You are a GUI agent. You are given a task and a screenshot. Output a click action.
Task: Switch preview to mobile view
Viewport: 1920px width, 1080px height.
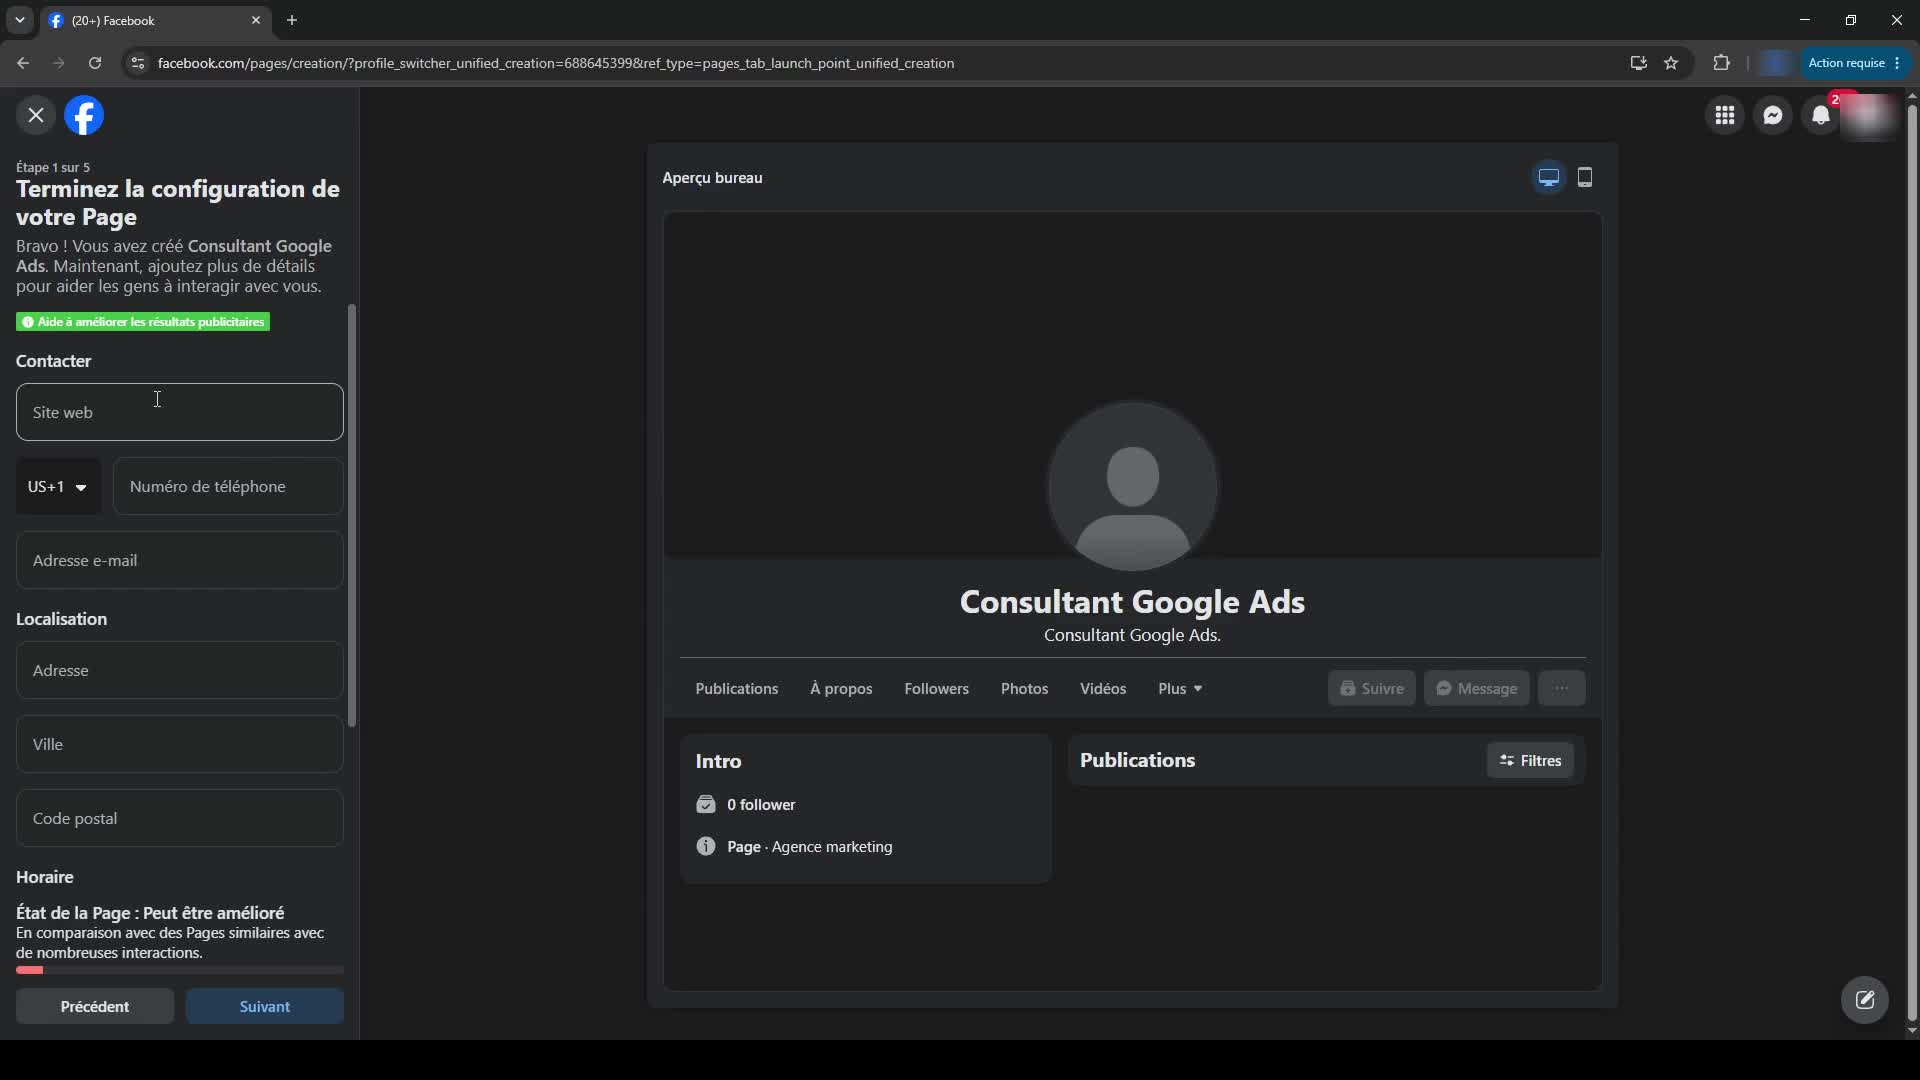[1585, 178]
